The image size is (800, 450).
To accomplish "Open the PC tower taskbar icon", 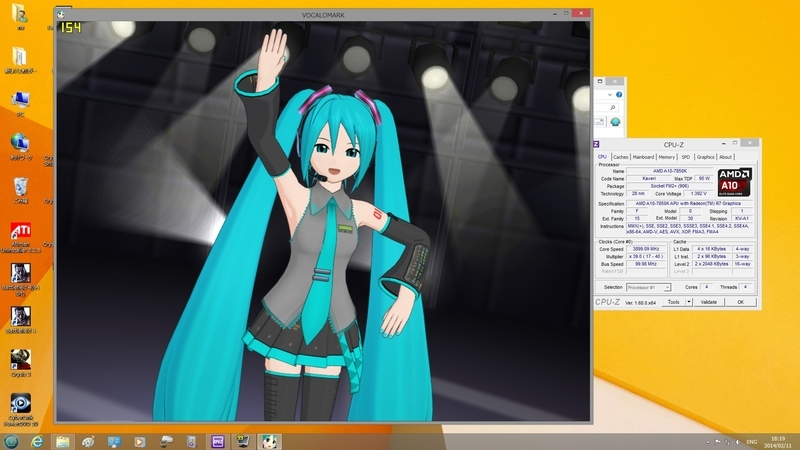I will (x=191, y=441).
